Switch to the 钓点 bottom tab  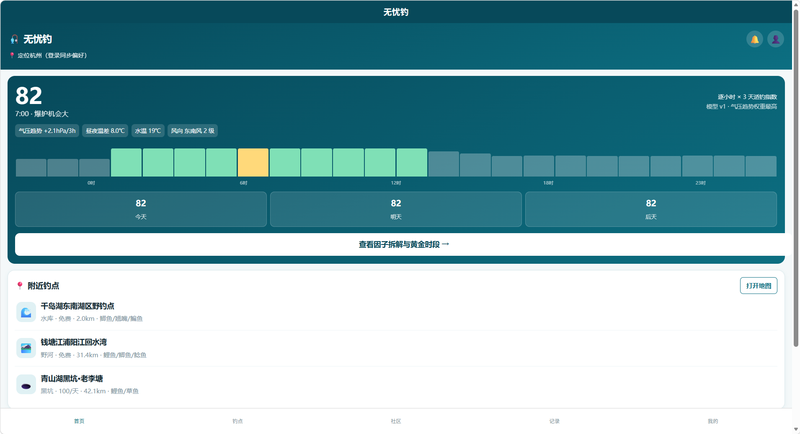(x=238, y=421)
